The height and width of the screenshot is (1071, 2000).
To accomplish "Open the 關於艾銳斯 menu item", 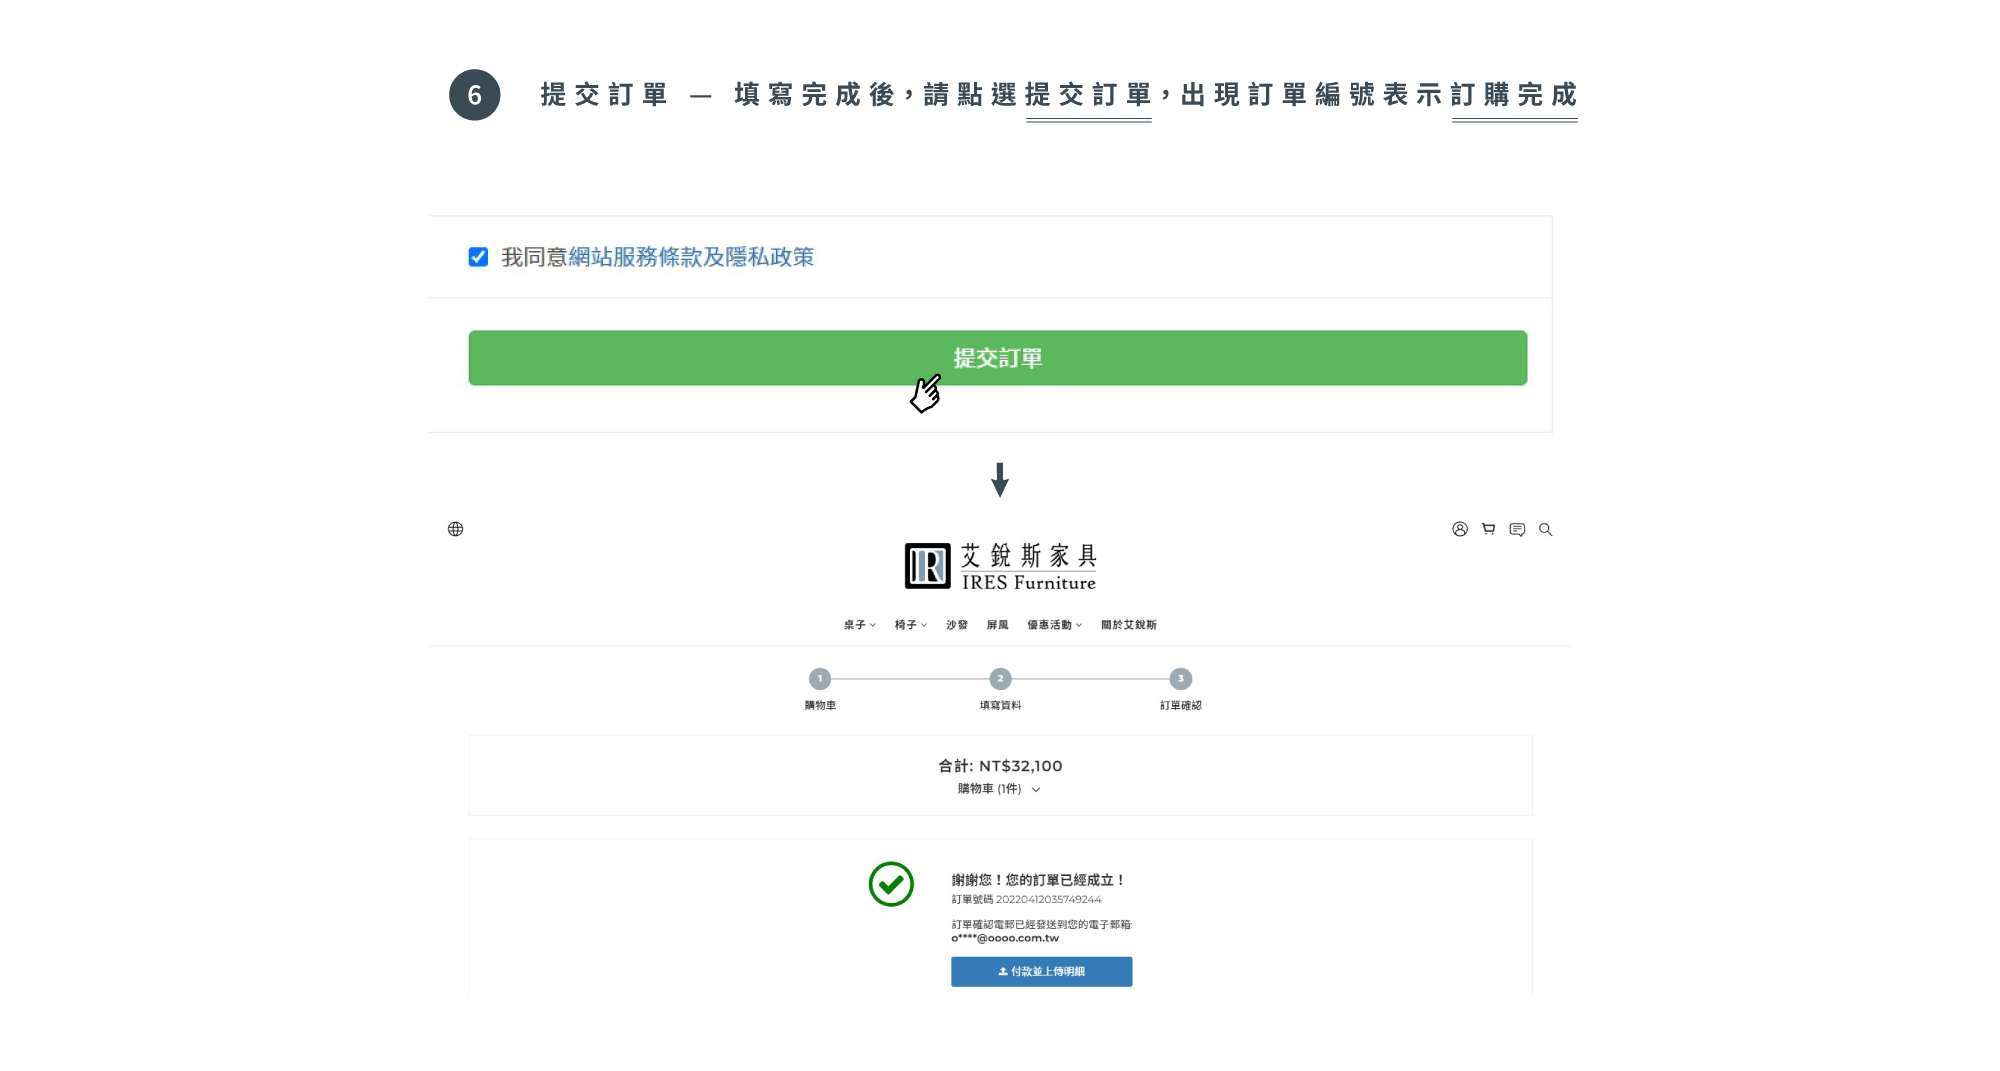I will tap(1129, 625).
